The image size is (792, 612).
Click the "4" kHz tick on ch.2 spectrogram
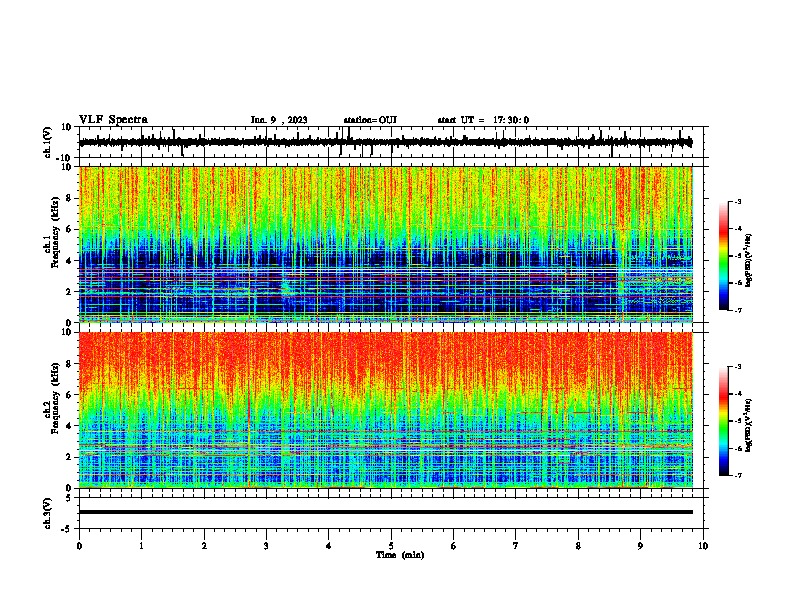click(69, 426)
